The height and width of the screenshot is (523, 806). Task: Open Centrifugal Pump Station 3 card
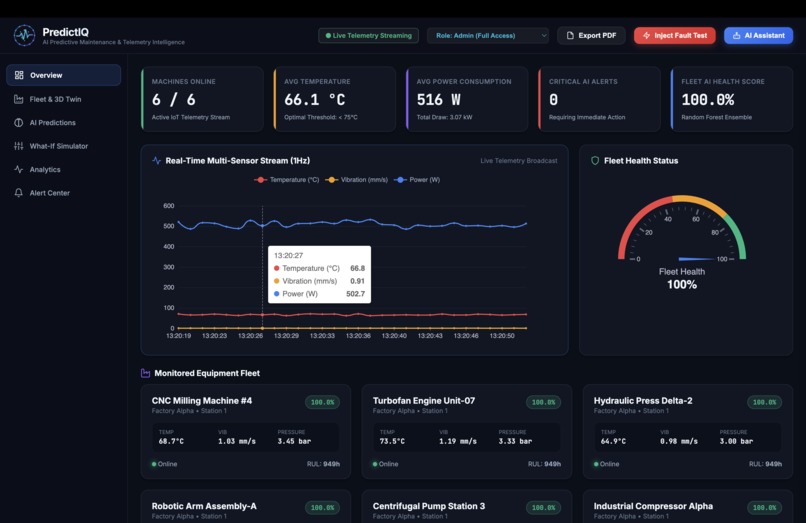click(467, 507)
